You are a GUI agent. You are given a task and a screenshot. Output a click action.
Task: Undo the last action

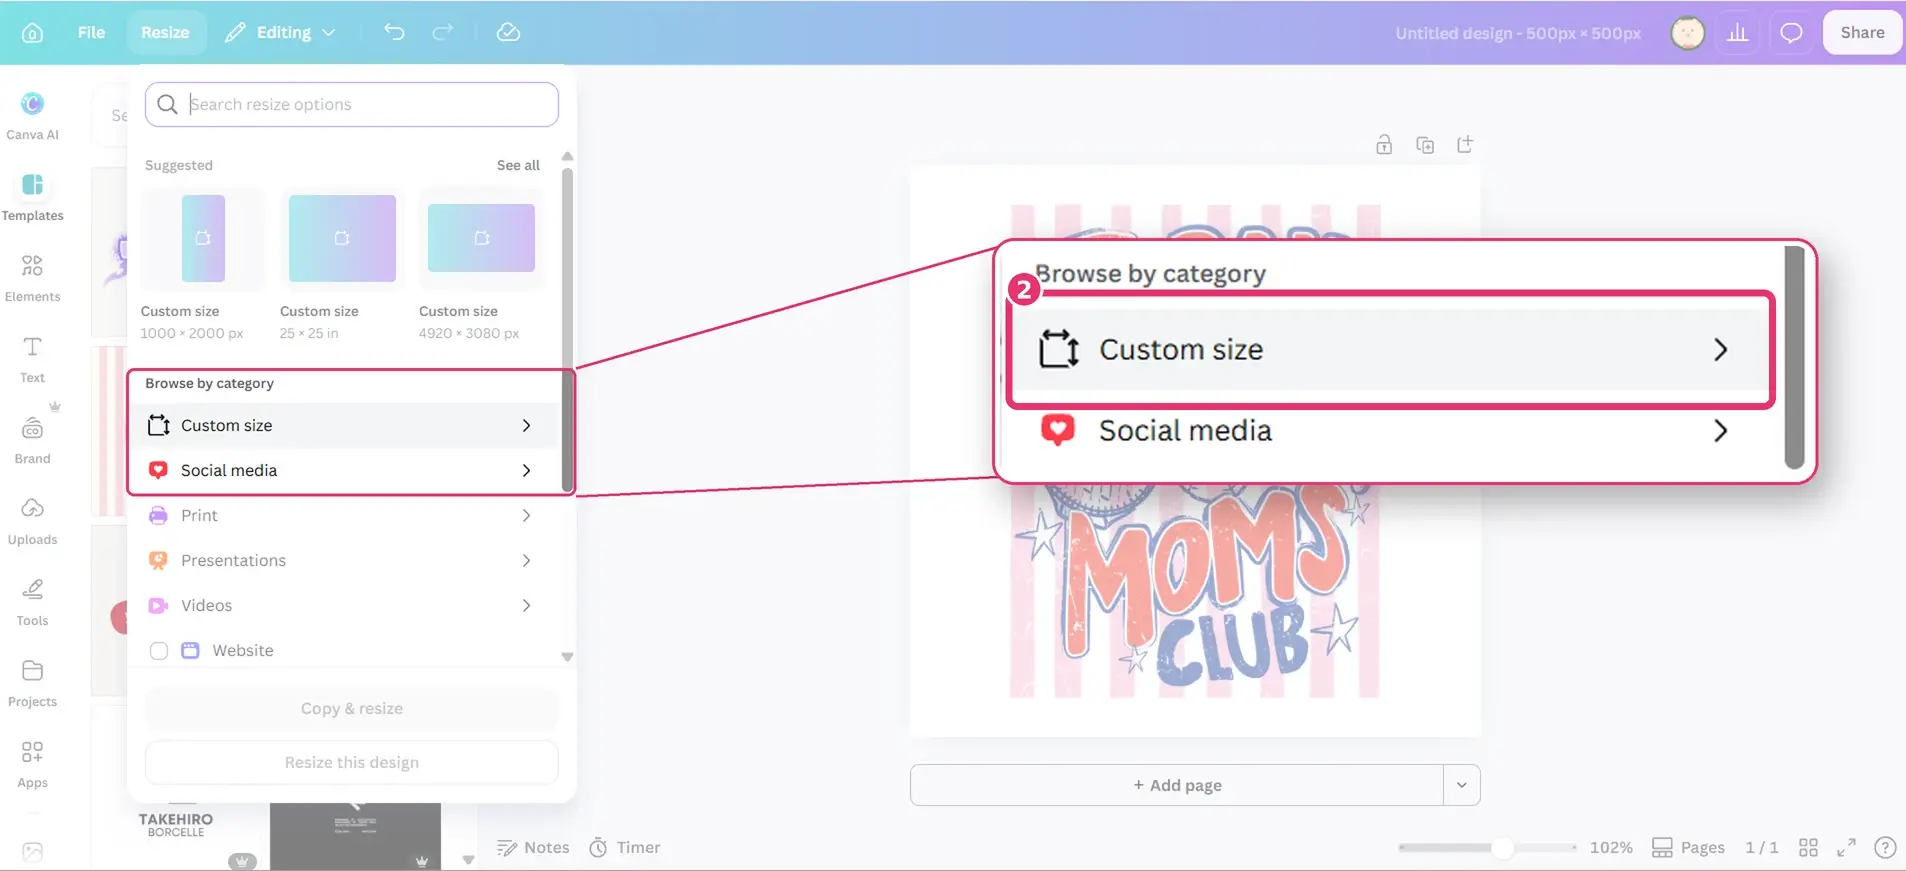[x=394, y=32]
